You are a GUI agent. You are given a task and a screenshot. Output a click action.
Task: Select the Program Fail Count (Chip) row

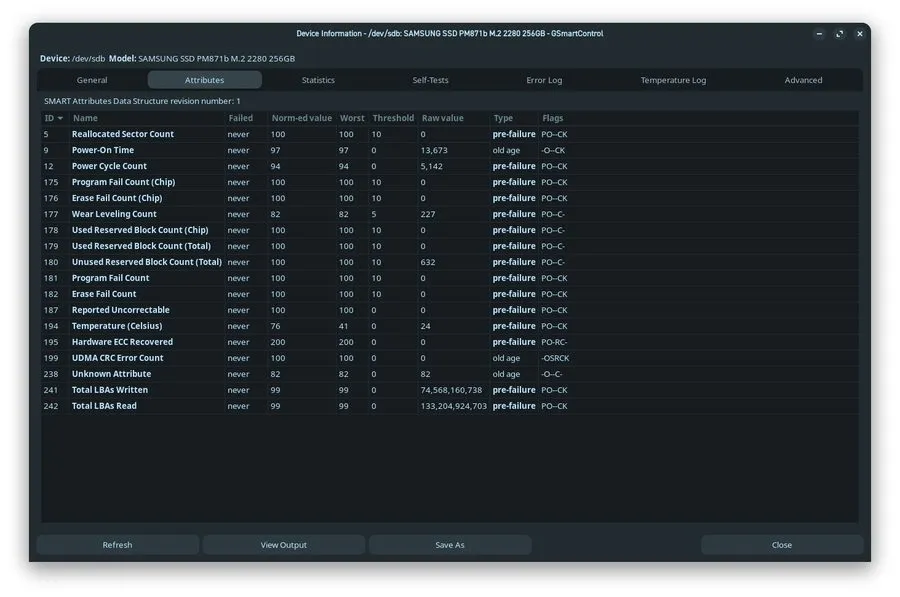click(450, 182)
